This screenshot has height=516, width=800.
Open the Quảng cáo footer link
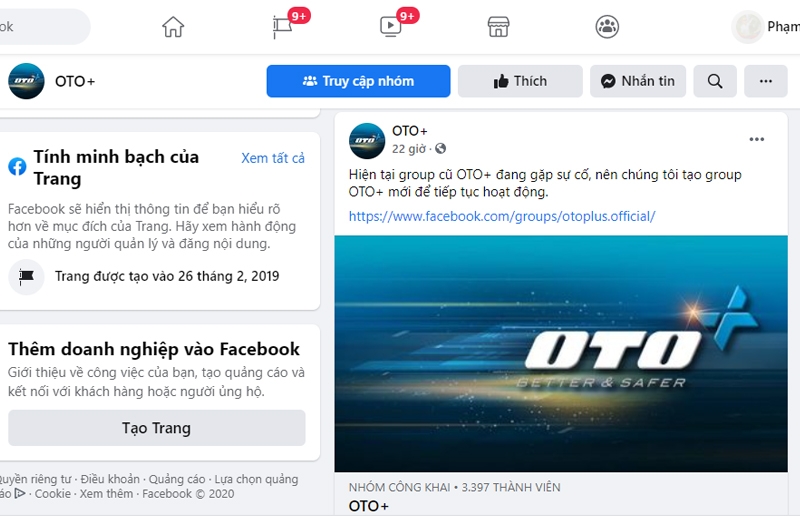pos(177,479)
